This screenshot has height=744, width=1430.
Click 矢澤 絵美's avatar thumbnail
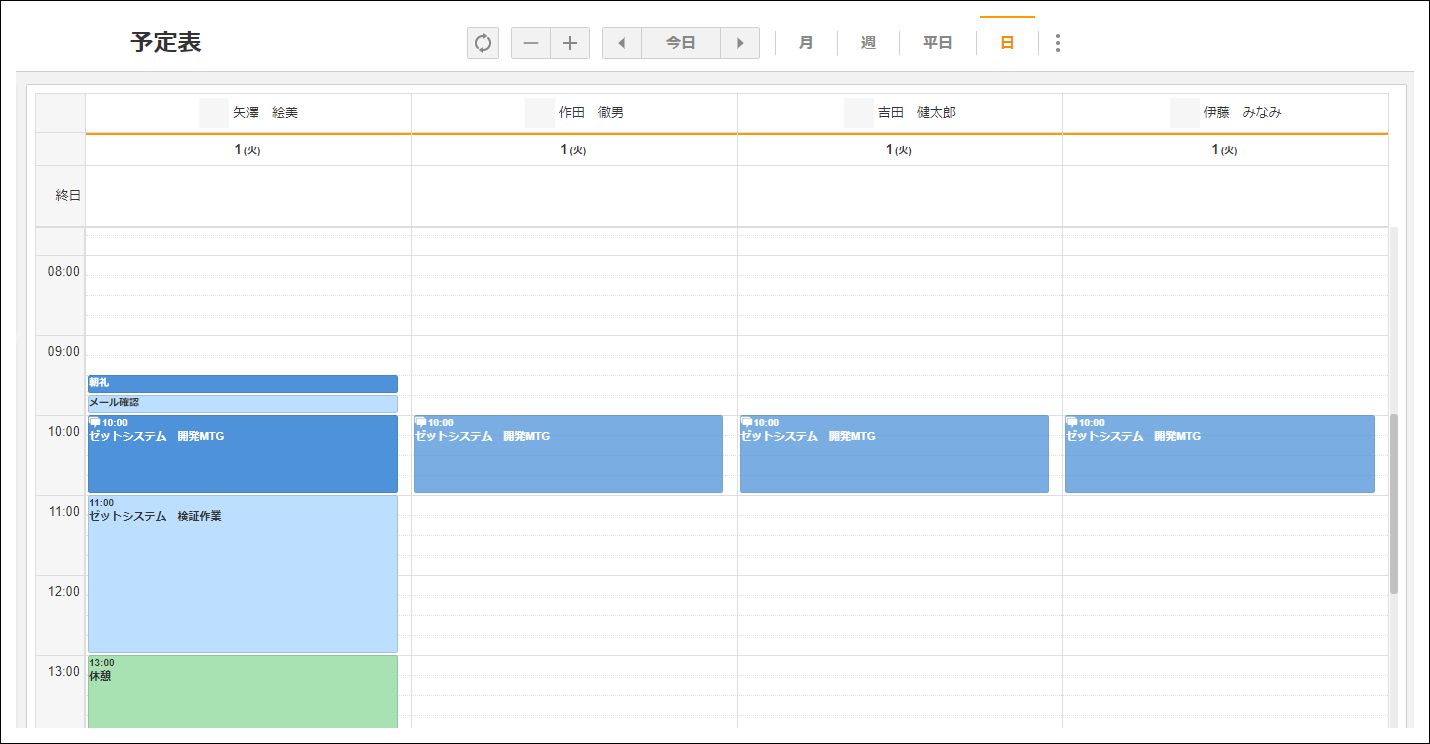point(214,113)
